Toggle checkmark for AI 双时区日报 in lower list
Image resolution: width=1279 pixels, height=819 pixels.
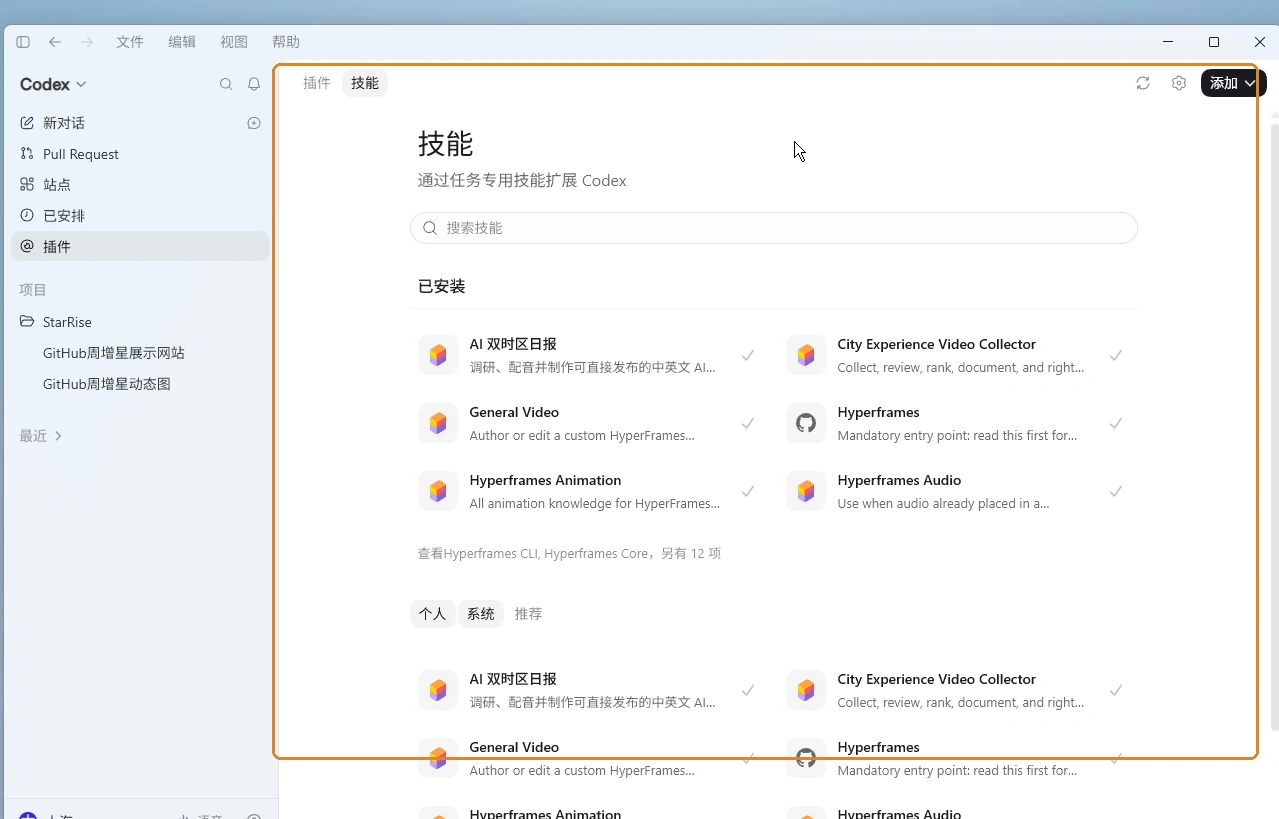coord(748,690)
